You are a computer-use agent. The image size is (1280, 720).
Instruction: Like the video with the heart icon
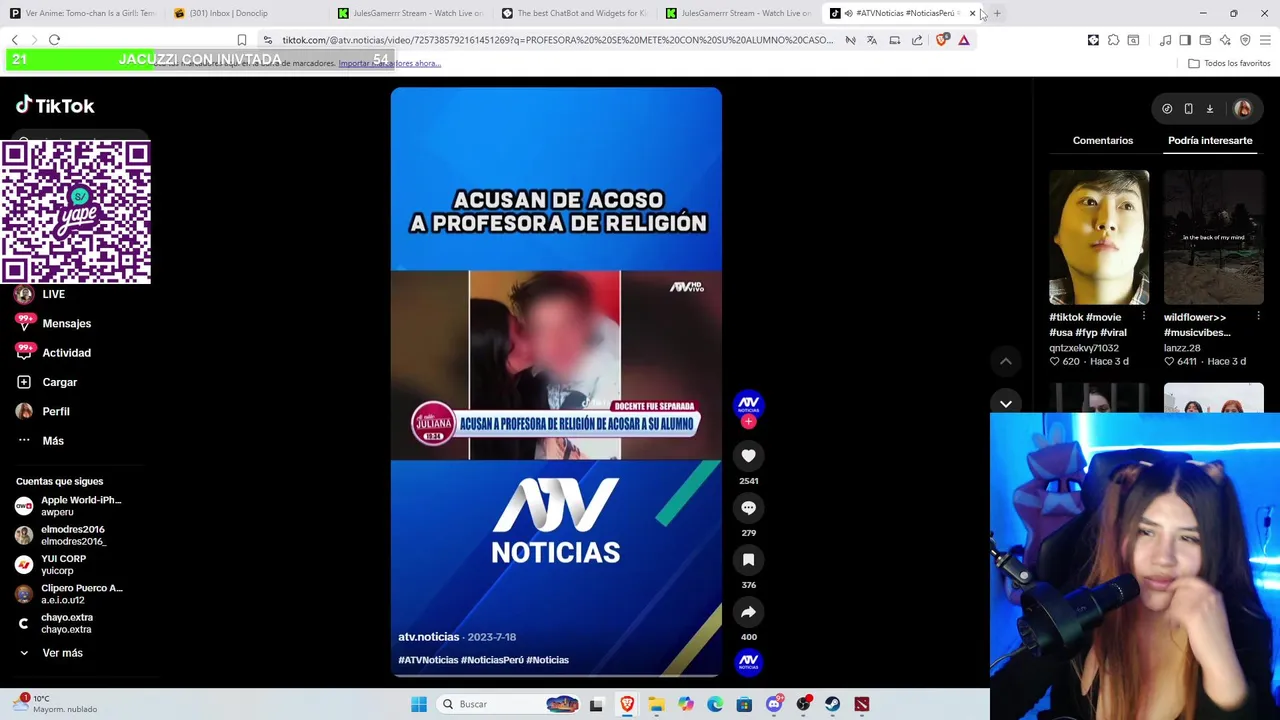tap(748, 455)
